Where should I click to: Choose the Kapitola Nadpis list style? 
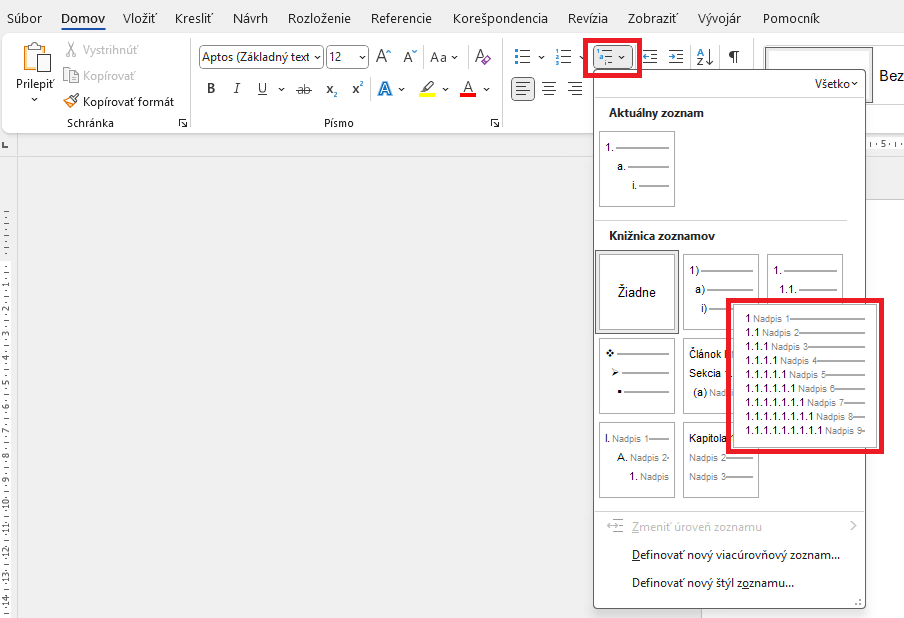tap(721, 459)
